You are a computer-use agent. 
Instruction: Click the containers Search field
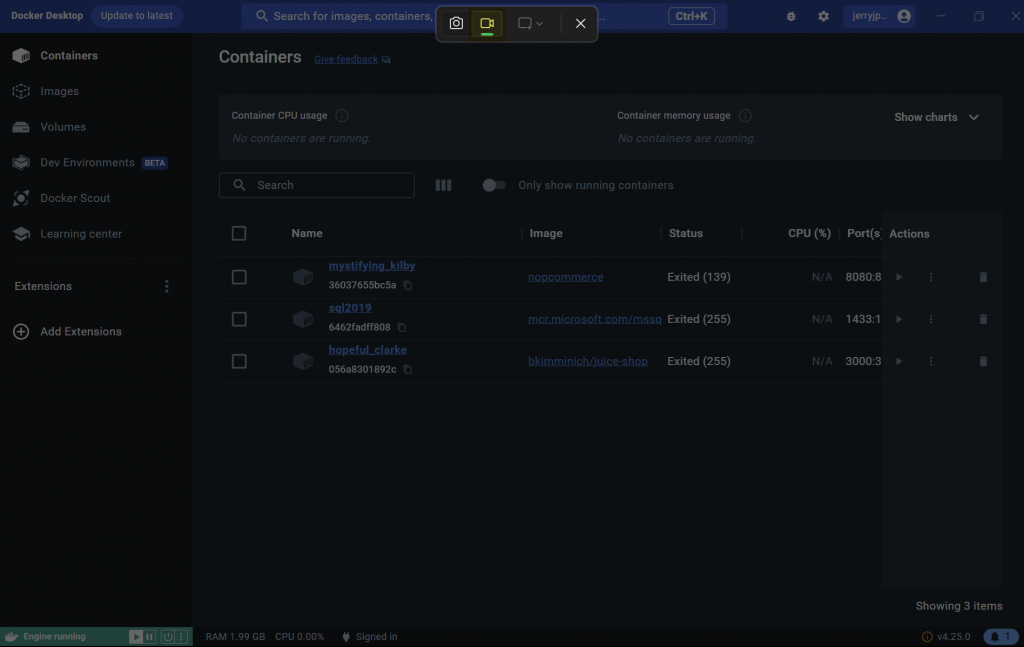pos(317,185)
